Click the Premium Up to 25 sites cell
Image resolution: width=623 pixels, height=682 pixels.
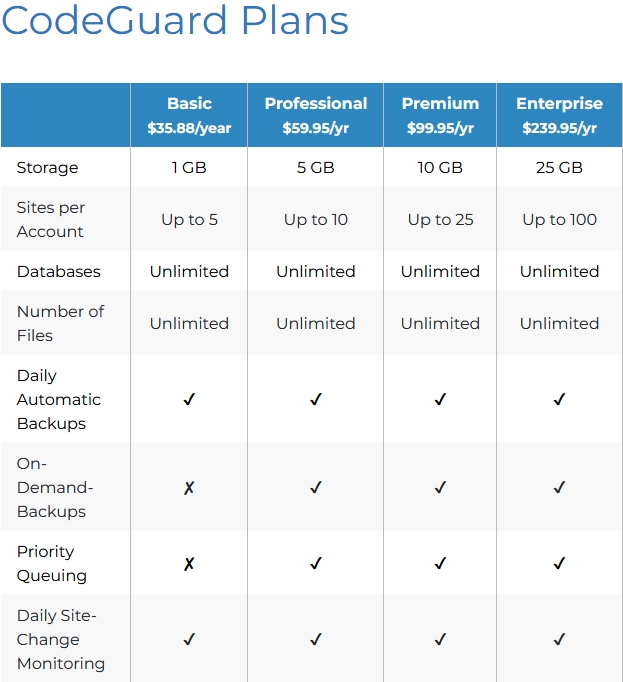[440, 220]
